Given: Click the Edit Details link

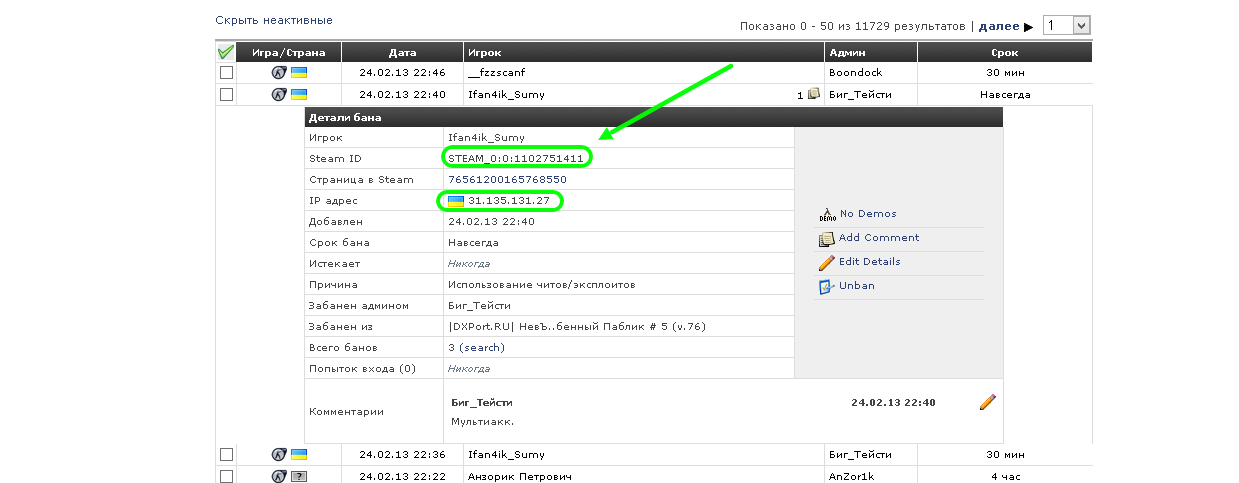Looking at the screenshot, I should click(x=870, y=262).
